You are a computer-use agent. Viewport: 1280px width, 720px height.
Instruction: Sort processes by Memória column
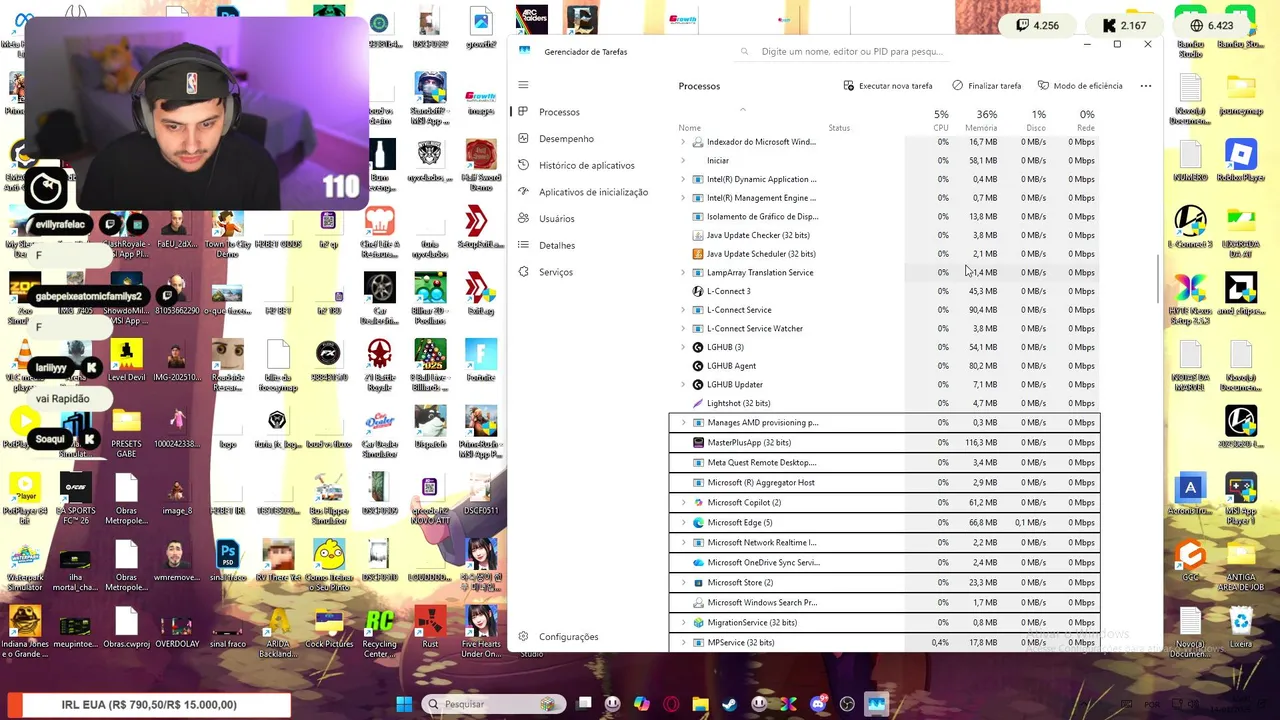pos(980,120)
